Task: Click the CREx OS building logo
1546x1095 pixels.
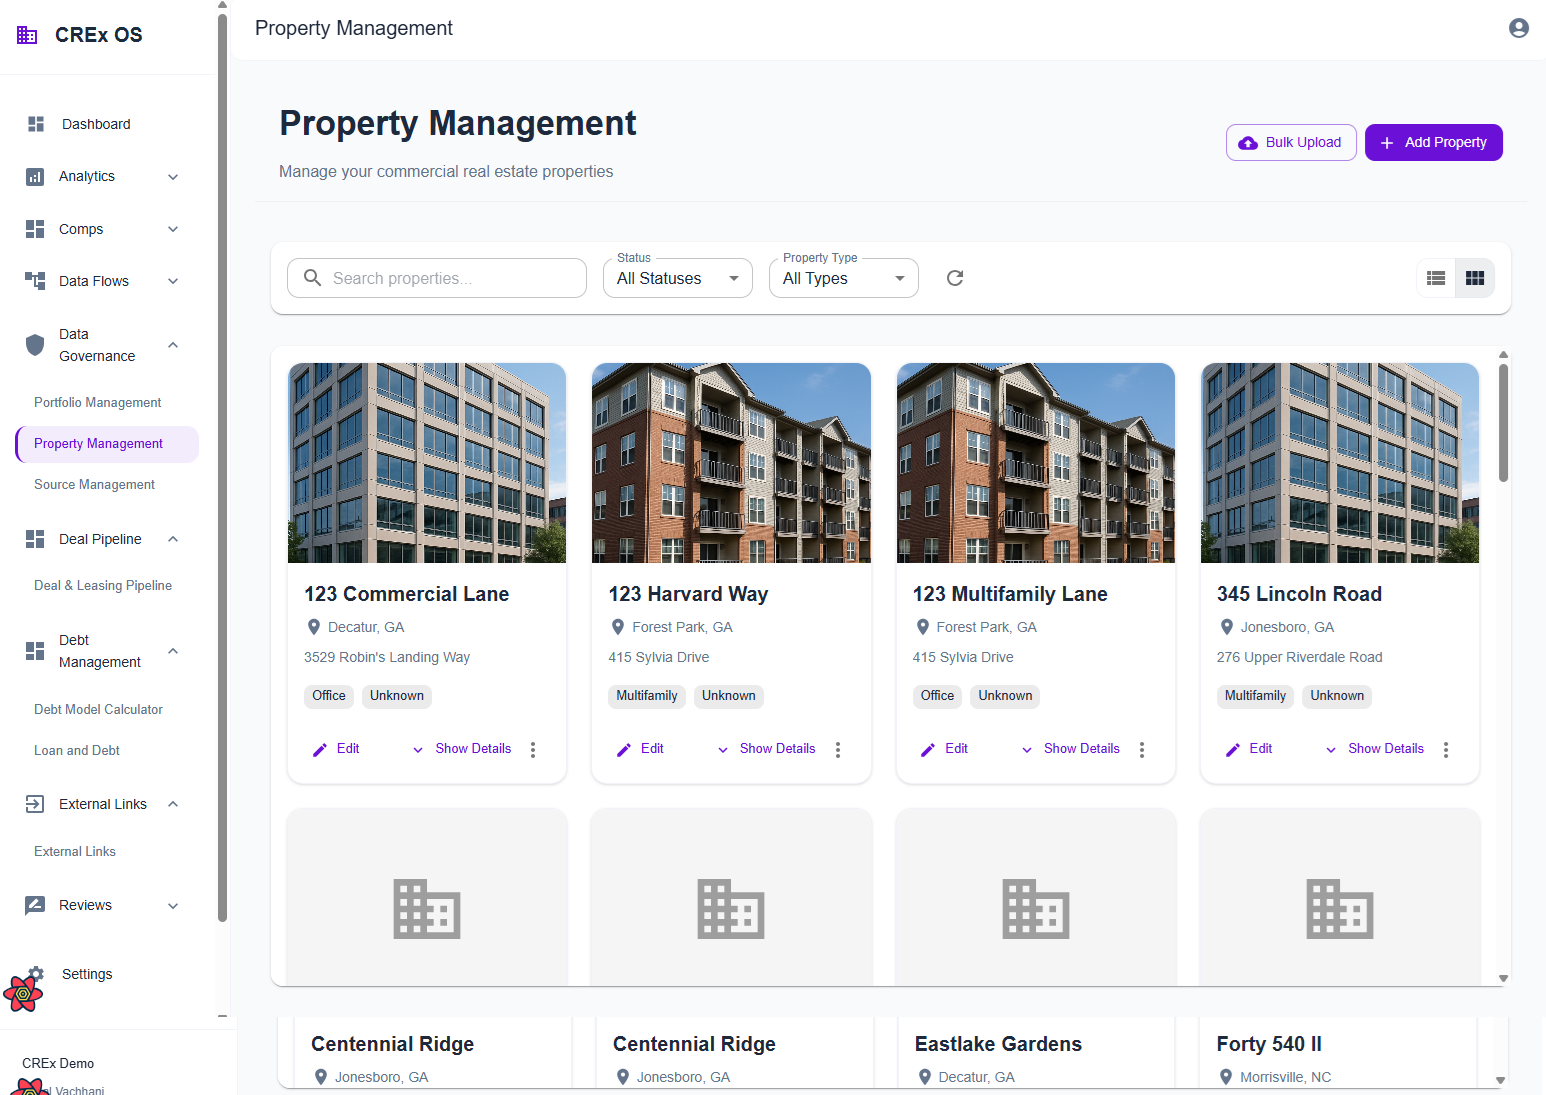Action: [x=27, y=34]
